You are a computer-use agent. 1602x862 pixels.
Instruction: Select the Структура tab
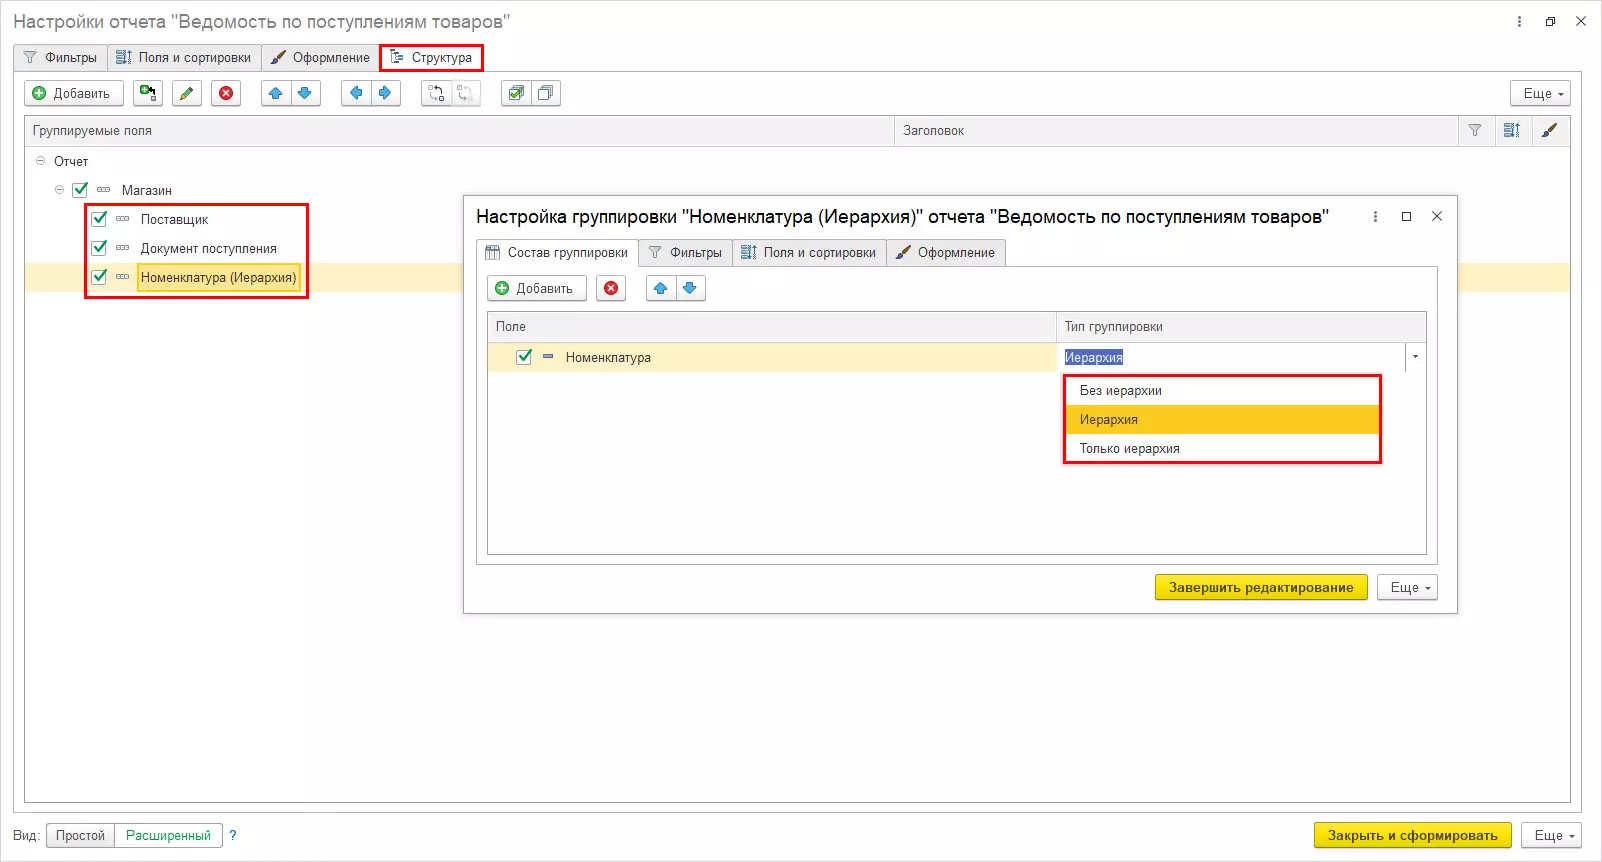pos(431,57)
